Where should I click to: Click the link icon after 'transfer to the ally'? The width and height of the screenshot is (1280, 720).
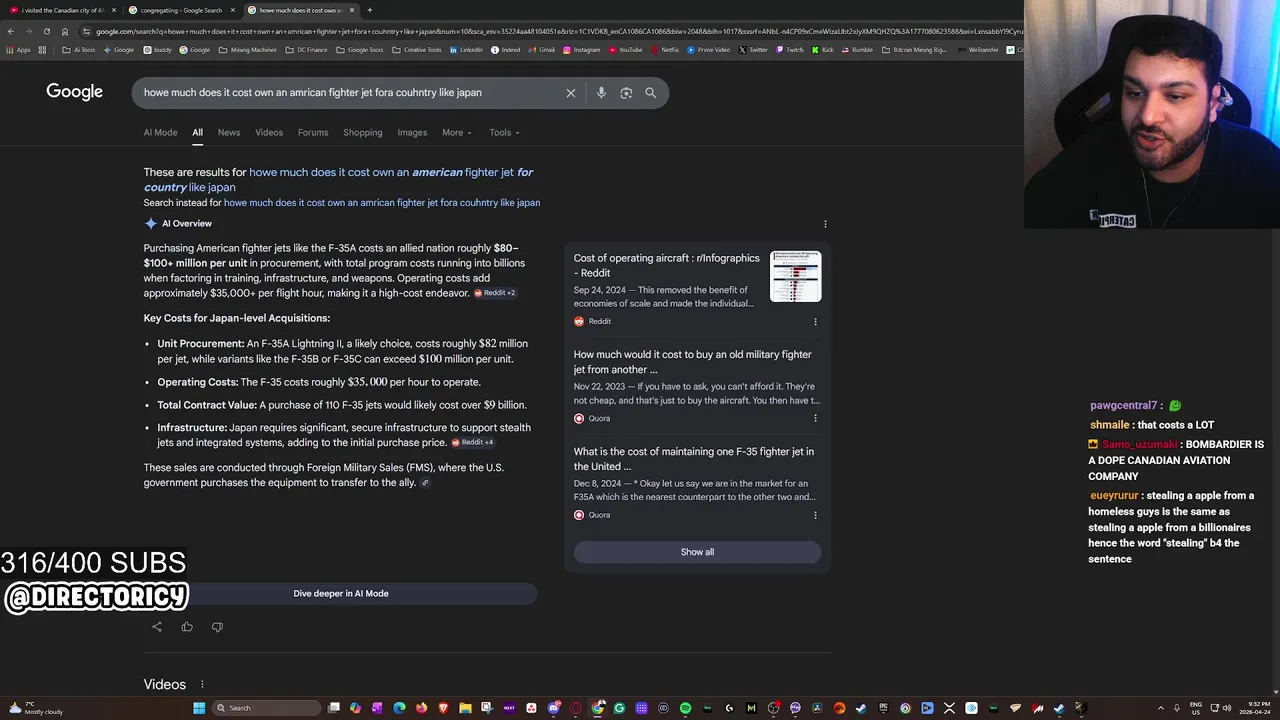(425, 483)
